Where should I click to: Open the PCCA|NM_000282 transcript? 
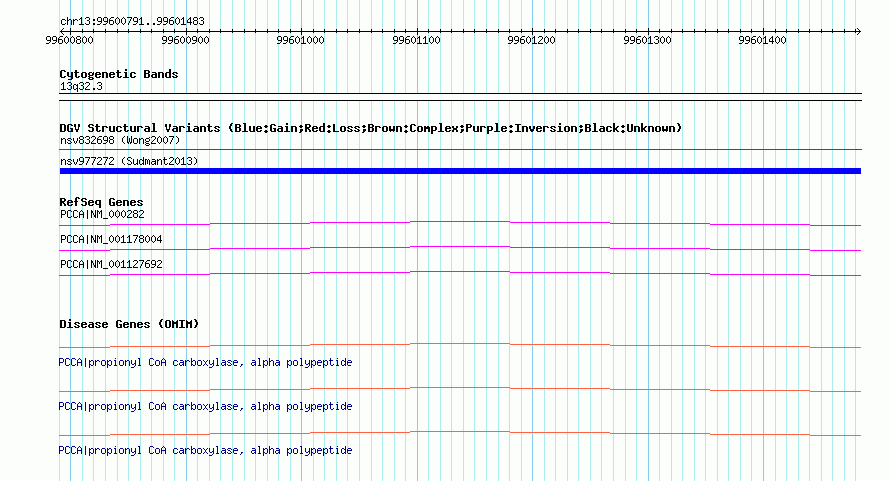[102, 215]
